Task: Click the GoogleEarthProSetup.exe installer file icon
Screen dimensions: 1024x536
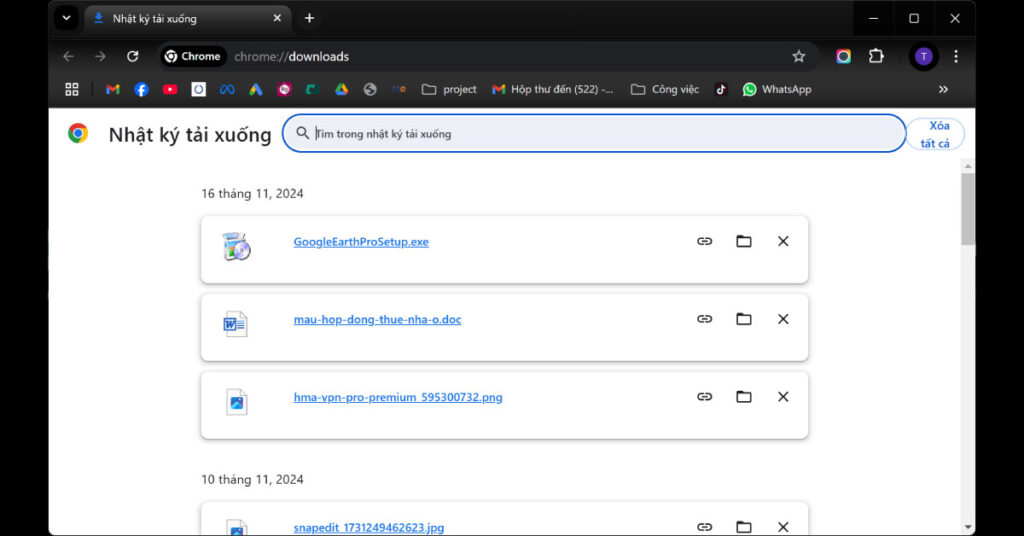Action: click(236, 247)
